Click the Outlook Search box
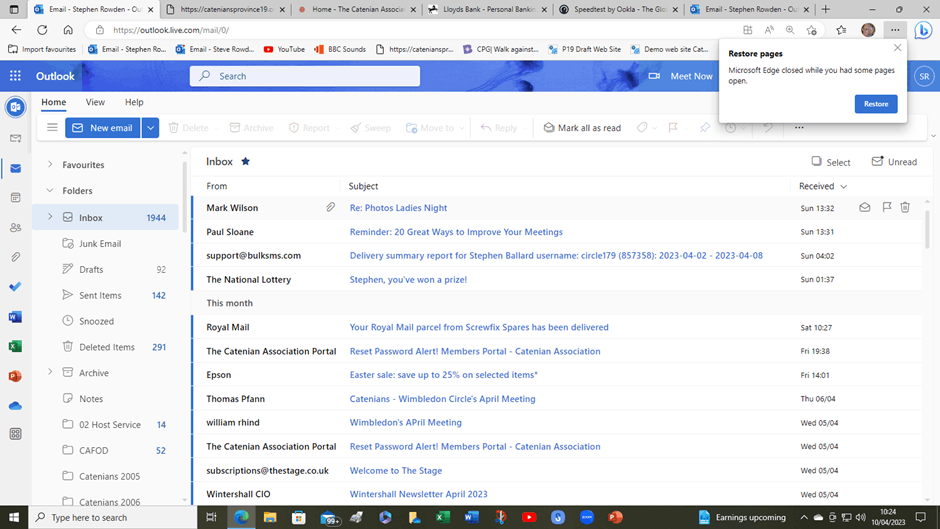The width and height of the screenshot is (940, 529). (x=305, y=76)
